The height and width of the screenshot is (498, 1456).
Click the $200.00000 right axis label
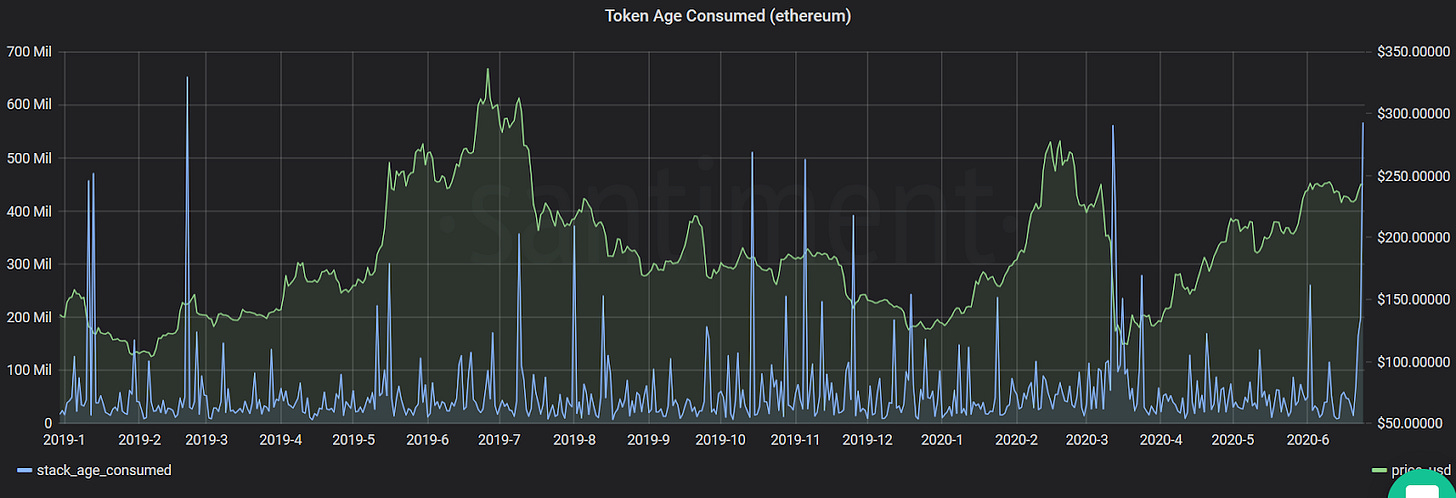pos(1411,237)
